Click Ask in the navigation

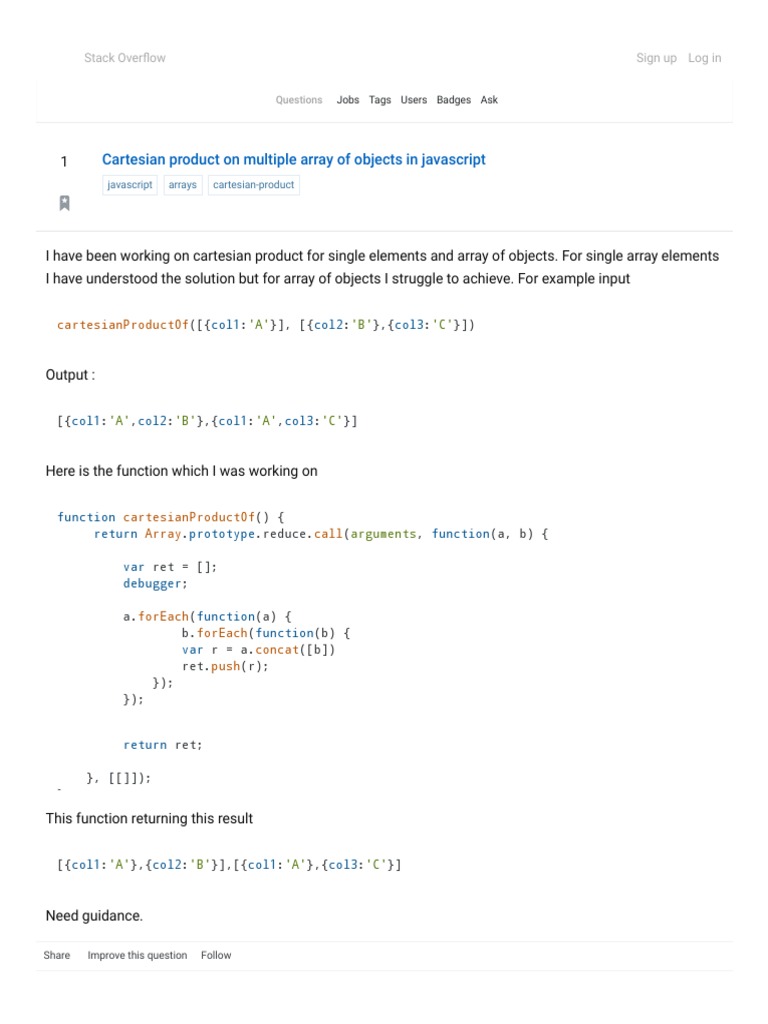click(x=489, y=100)
